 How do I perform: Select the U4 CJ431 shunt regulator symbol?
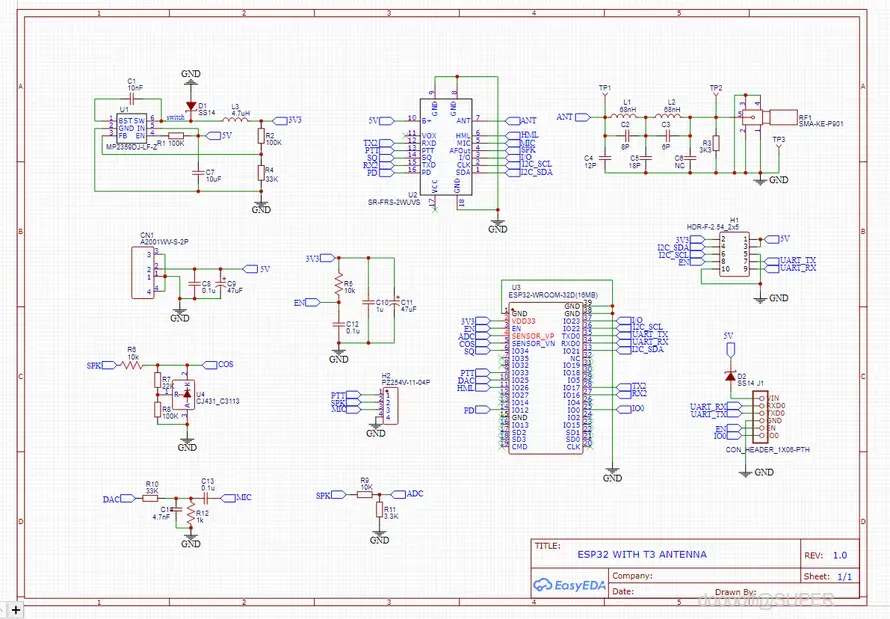(184, 394)
